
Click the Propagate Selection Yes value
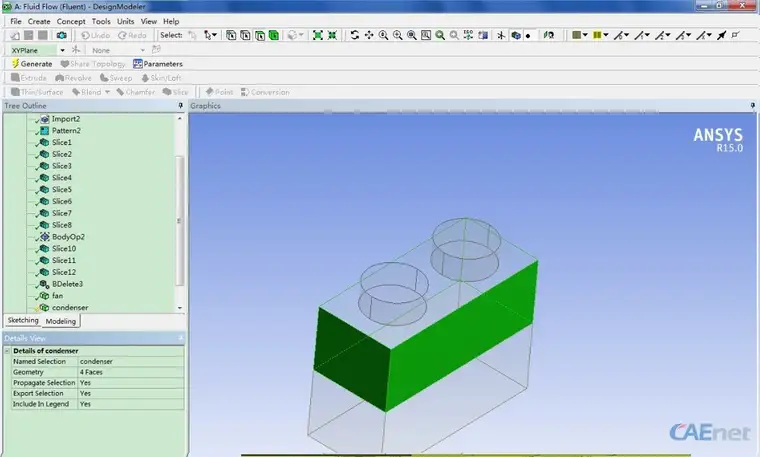click(x=131, y=383)
